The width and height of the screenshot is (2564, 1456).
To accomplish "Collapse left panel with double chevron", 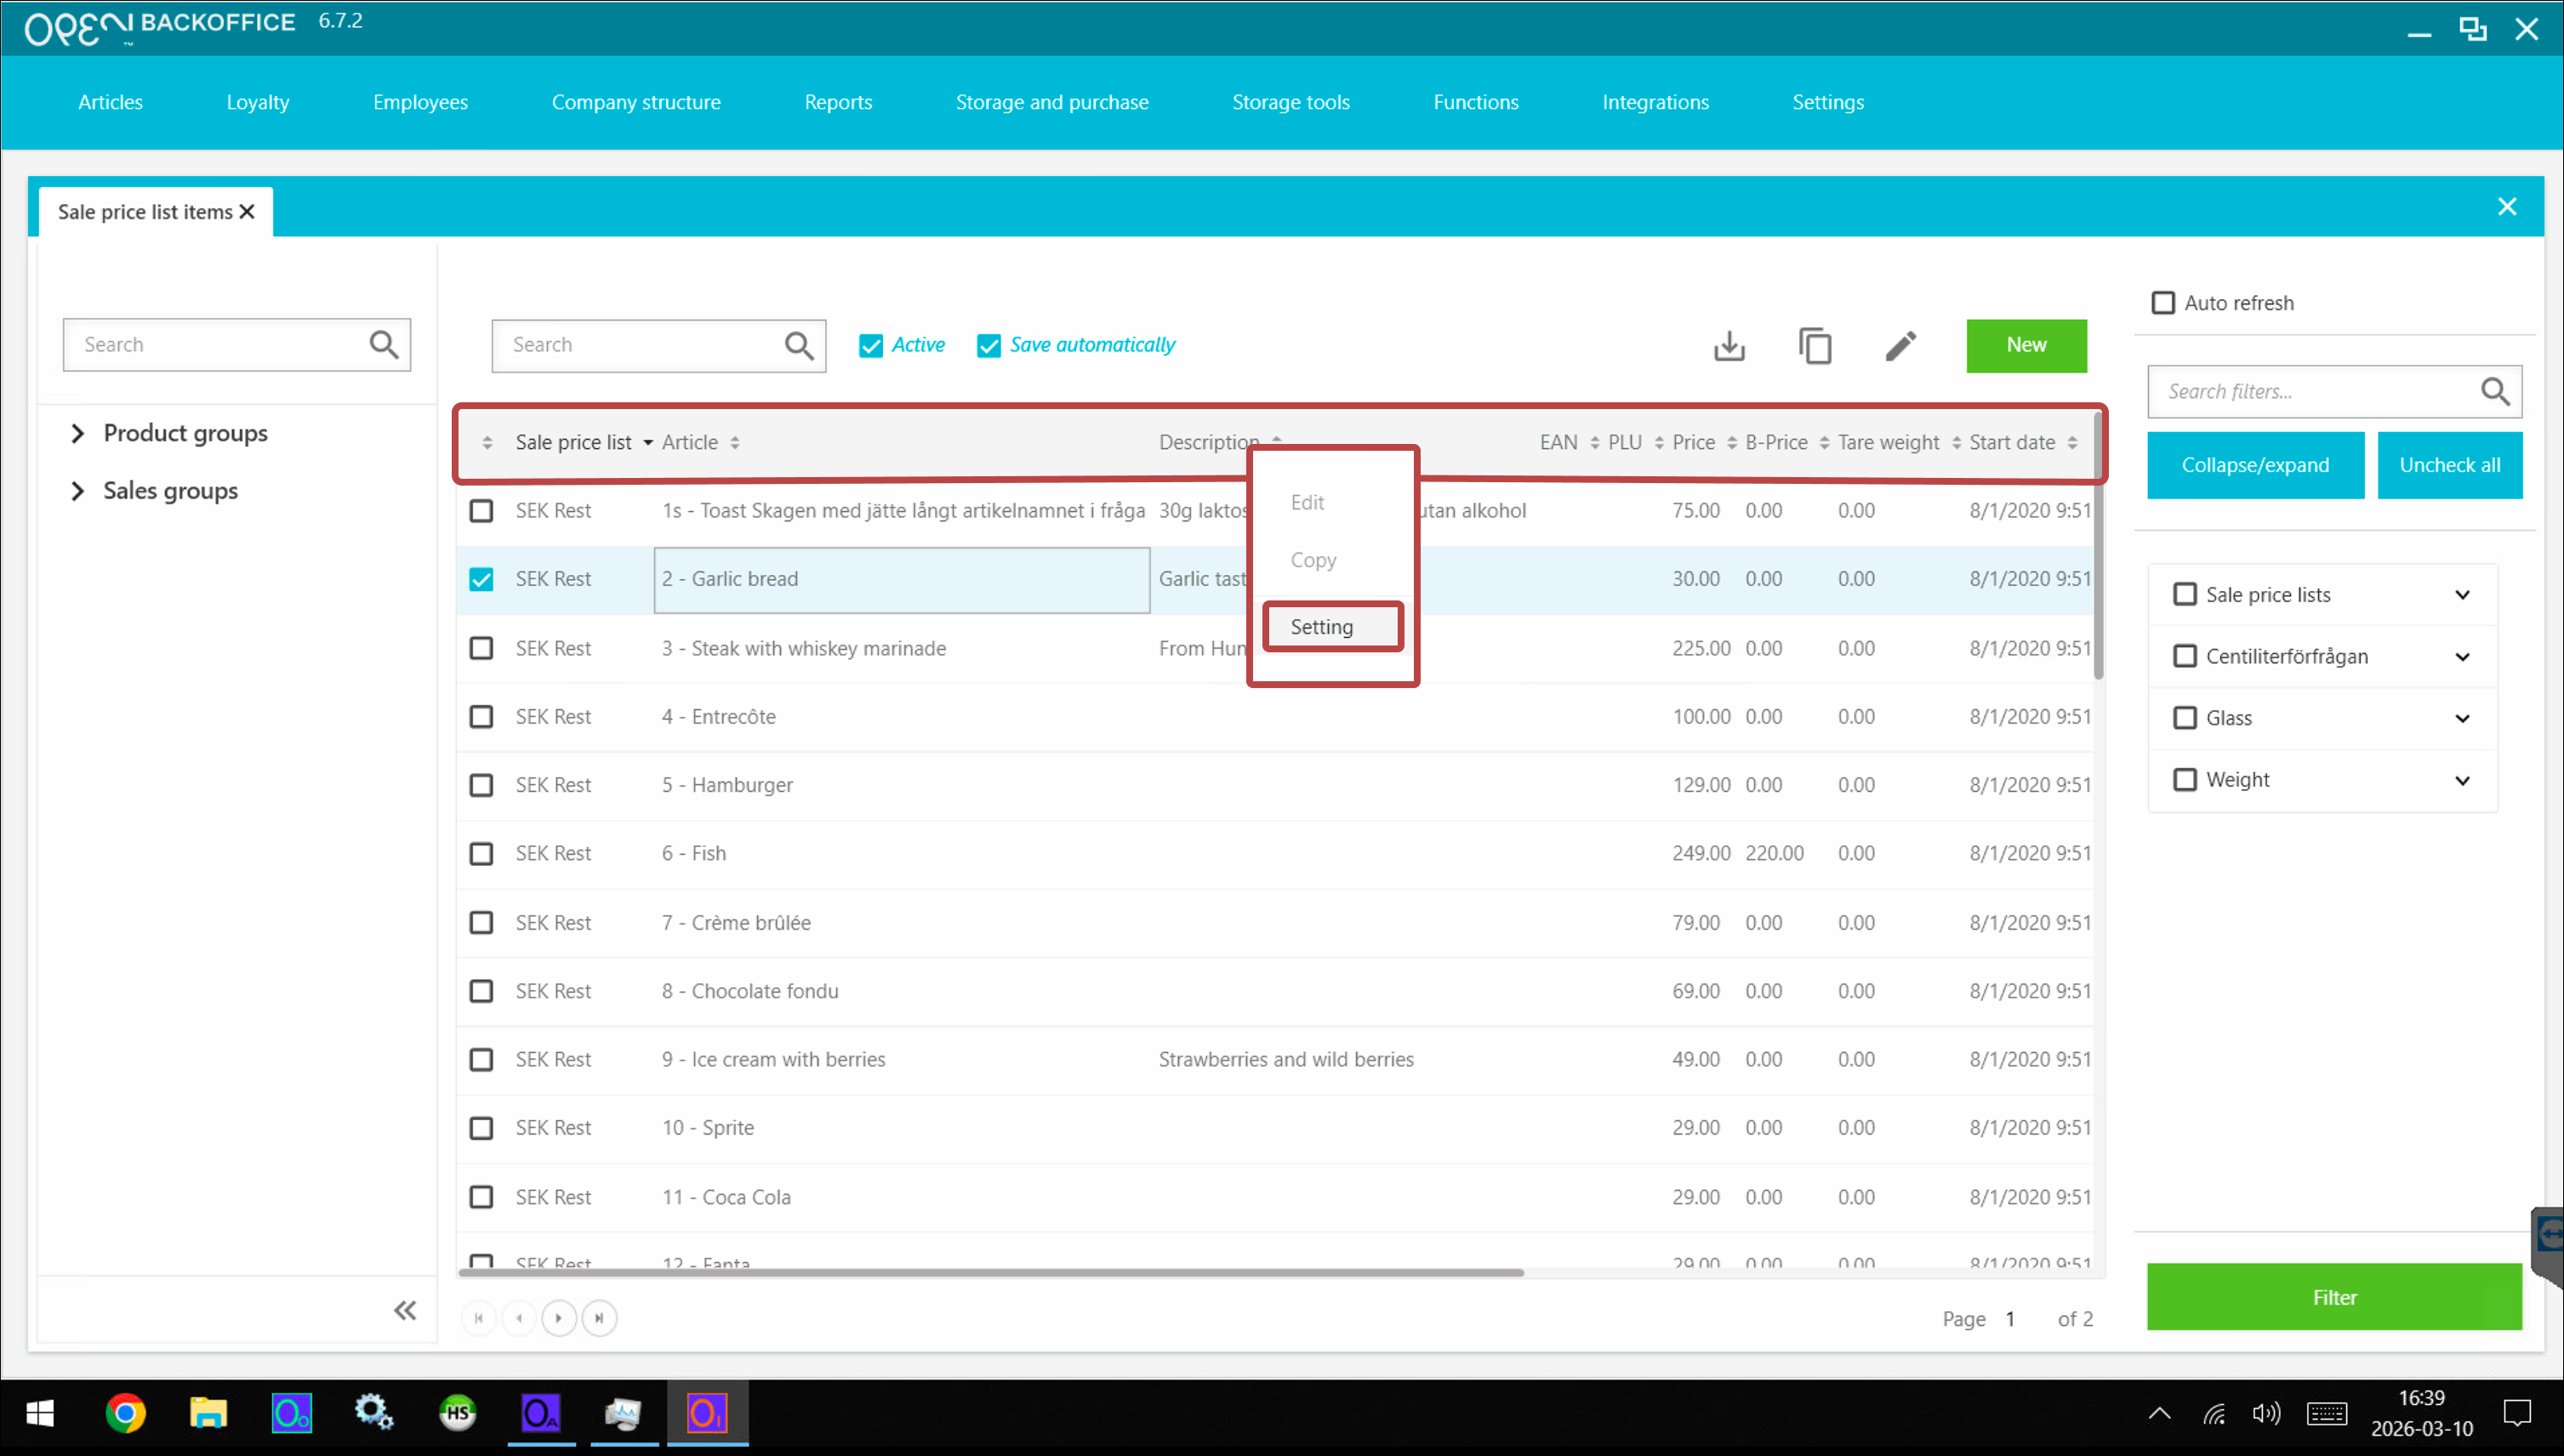I will click(404, 1310).
